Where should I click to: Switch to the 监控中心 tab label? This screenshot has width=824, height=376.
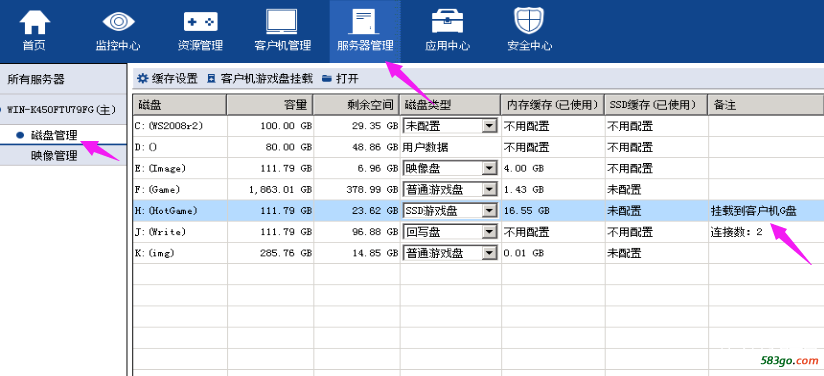coord(118,46)
